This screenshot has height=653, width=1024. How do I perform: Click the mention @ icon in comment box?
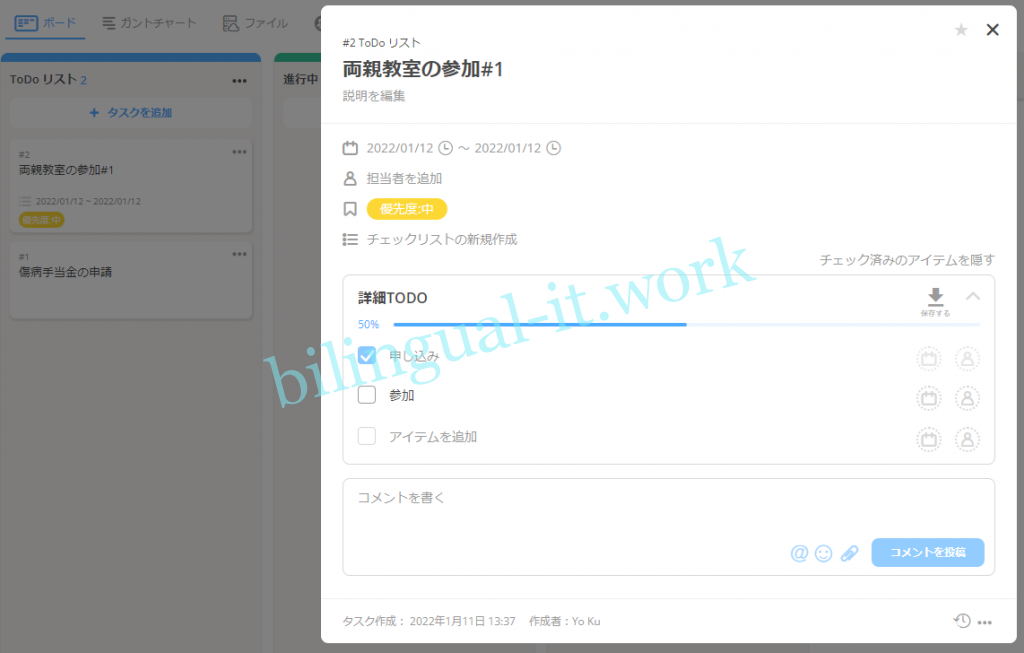pos(799,553)
